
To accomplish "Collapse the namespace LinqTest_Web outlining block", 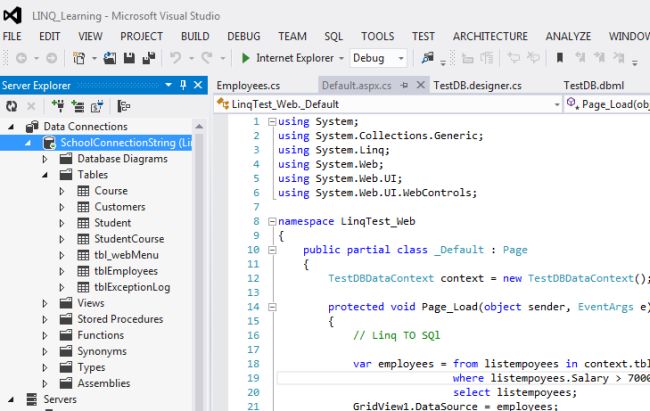I will [x=272, y=221].
